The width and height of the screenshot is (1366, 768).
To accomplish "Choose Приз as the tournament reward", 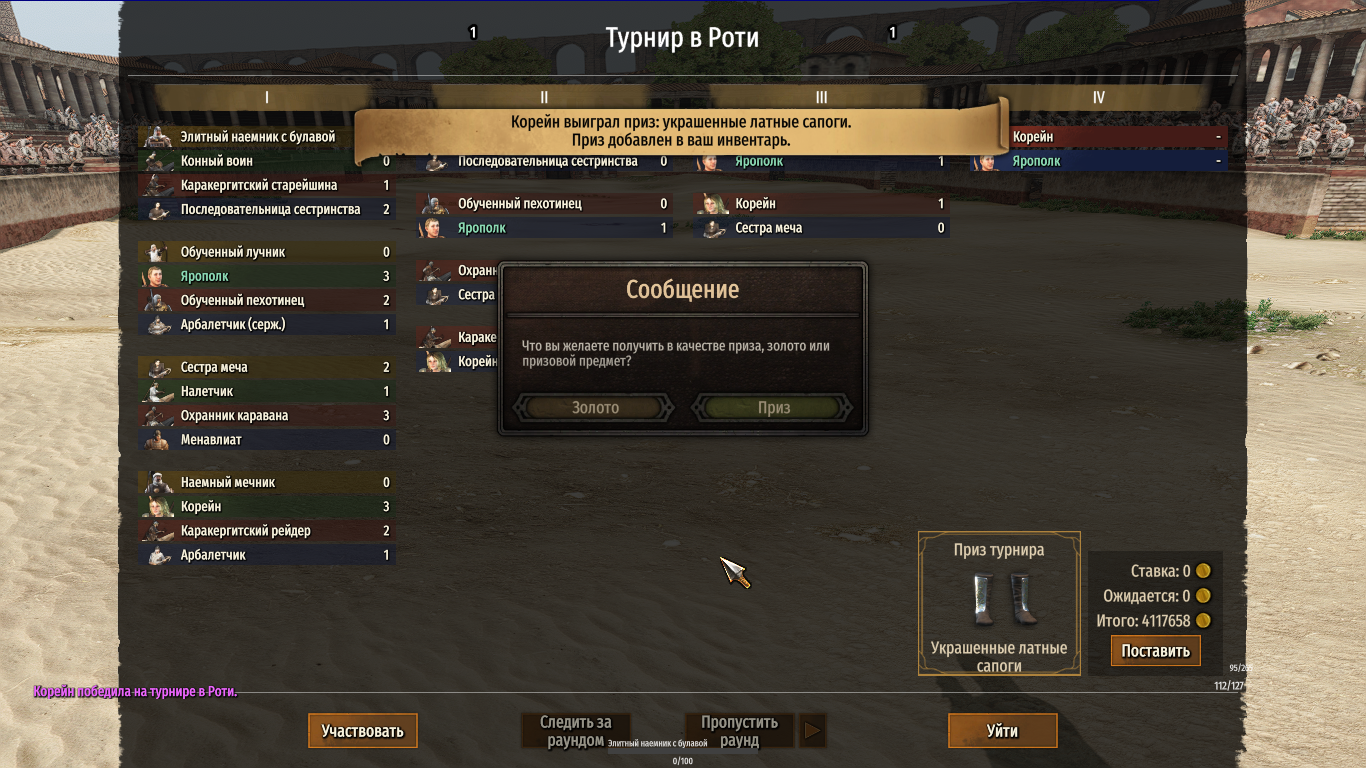I will pos(774,407).
